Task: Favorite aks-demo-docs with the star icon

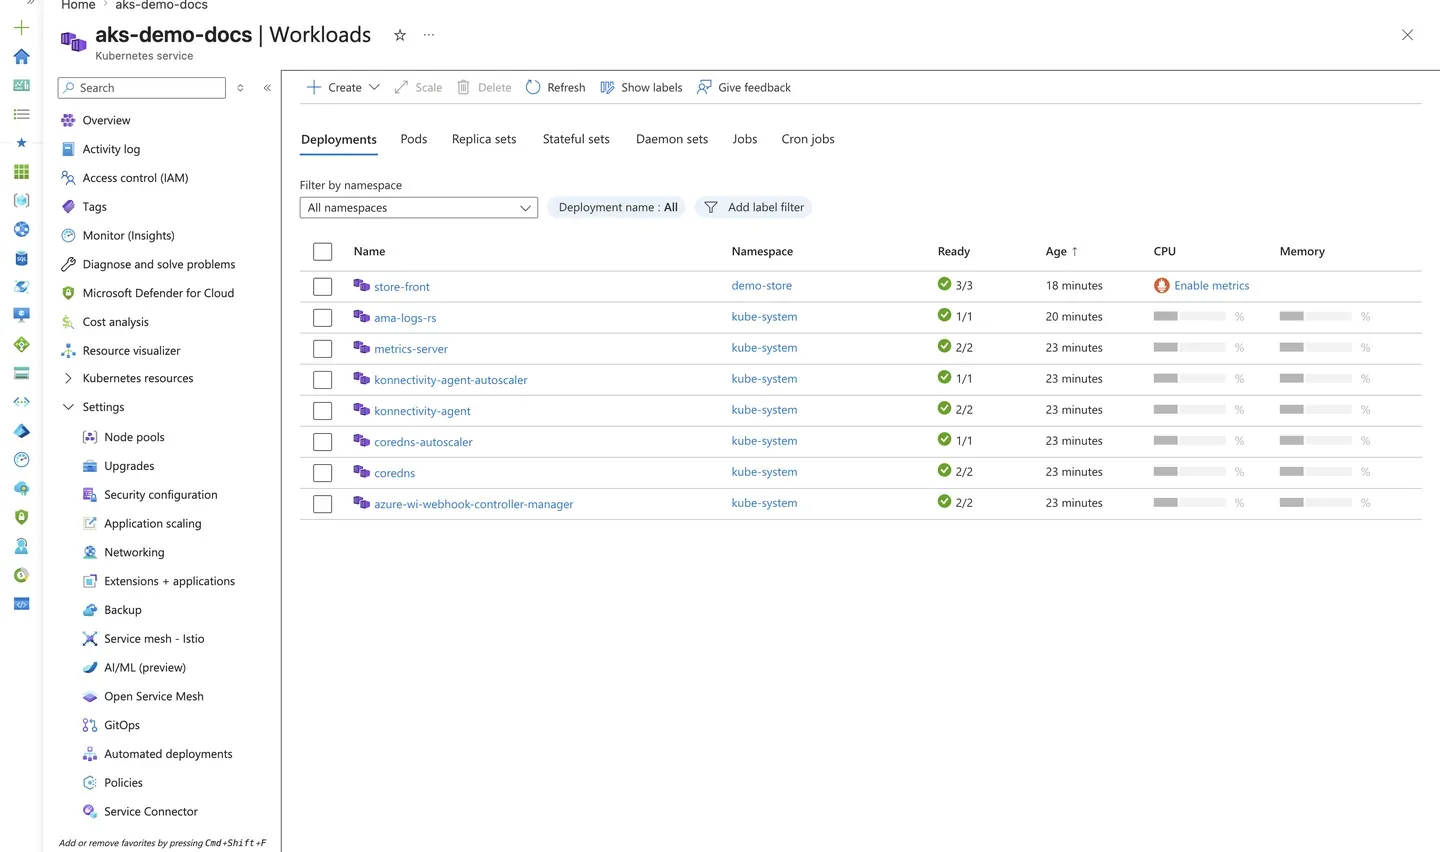Action: click(x=400, y=35)
